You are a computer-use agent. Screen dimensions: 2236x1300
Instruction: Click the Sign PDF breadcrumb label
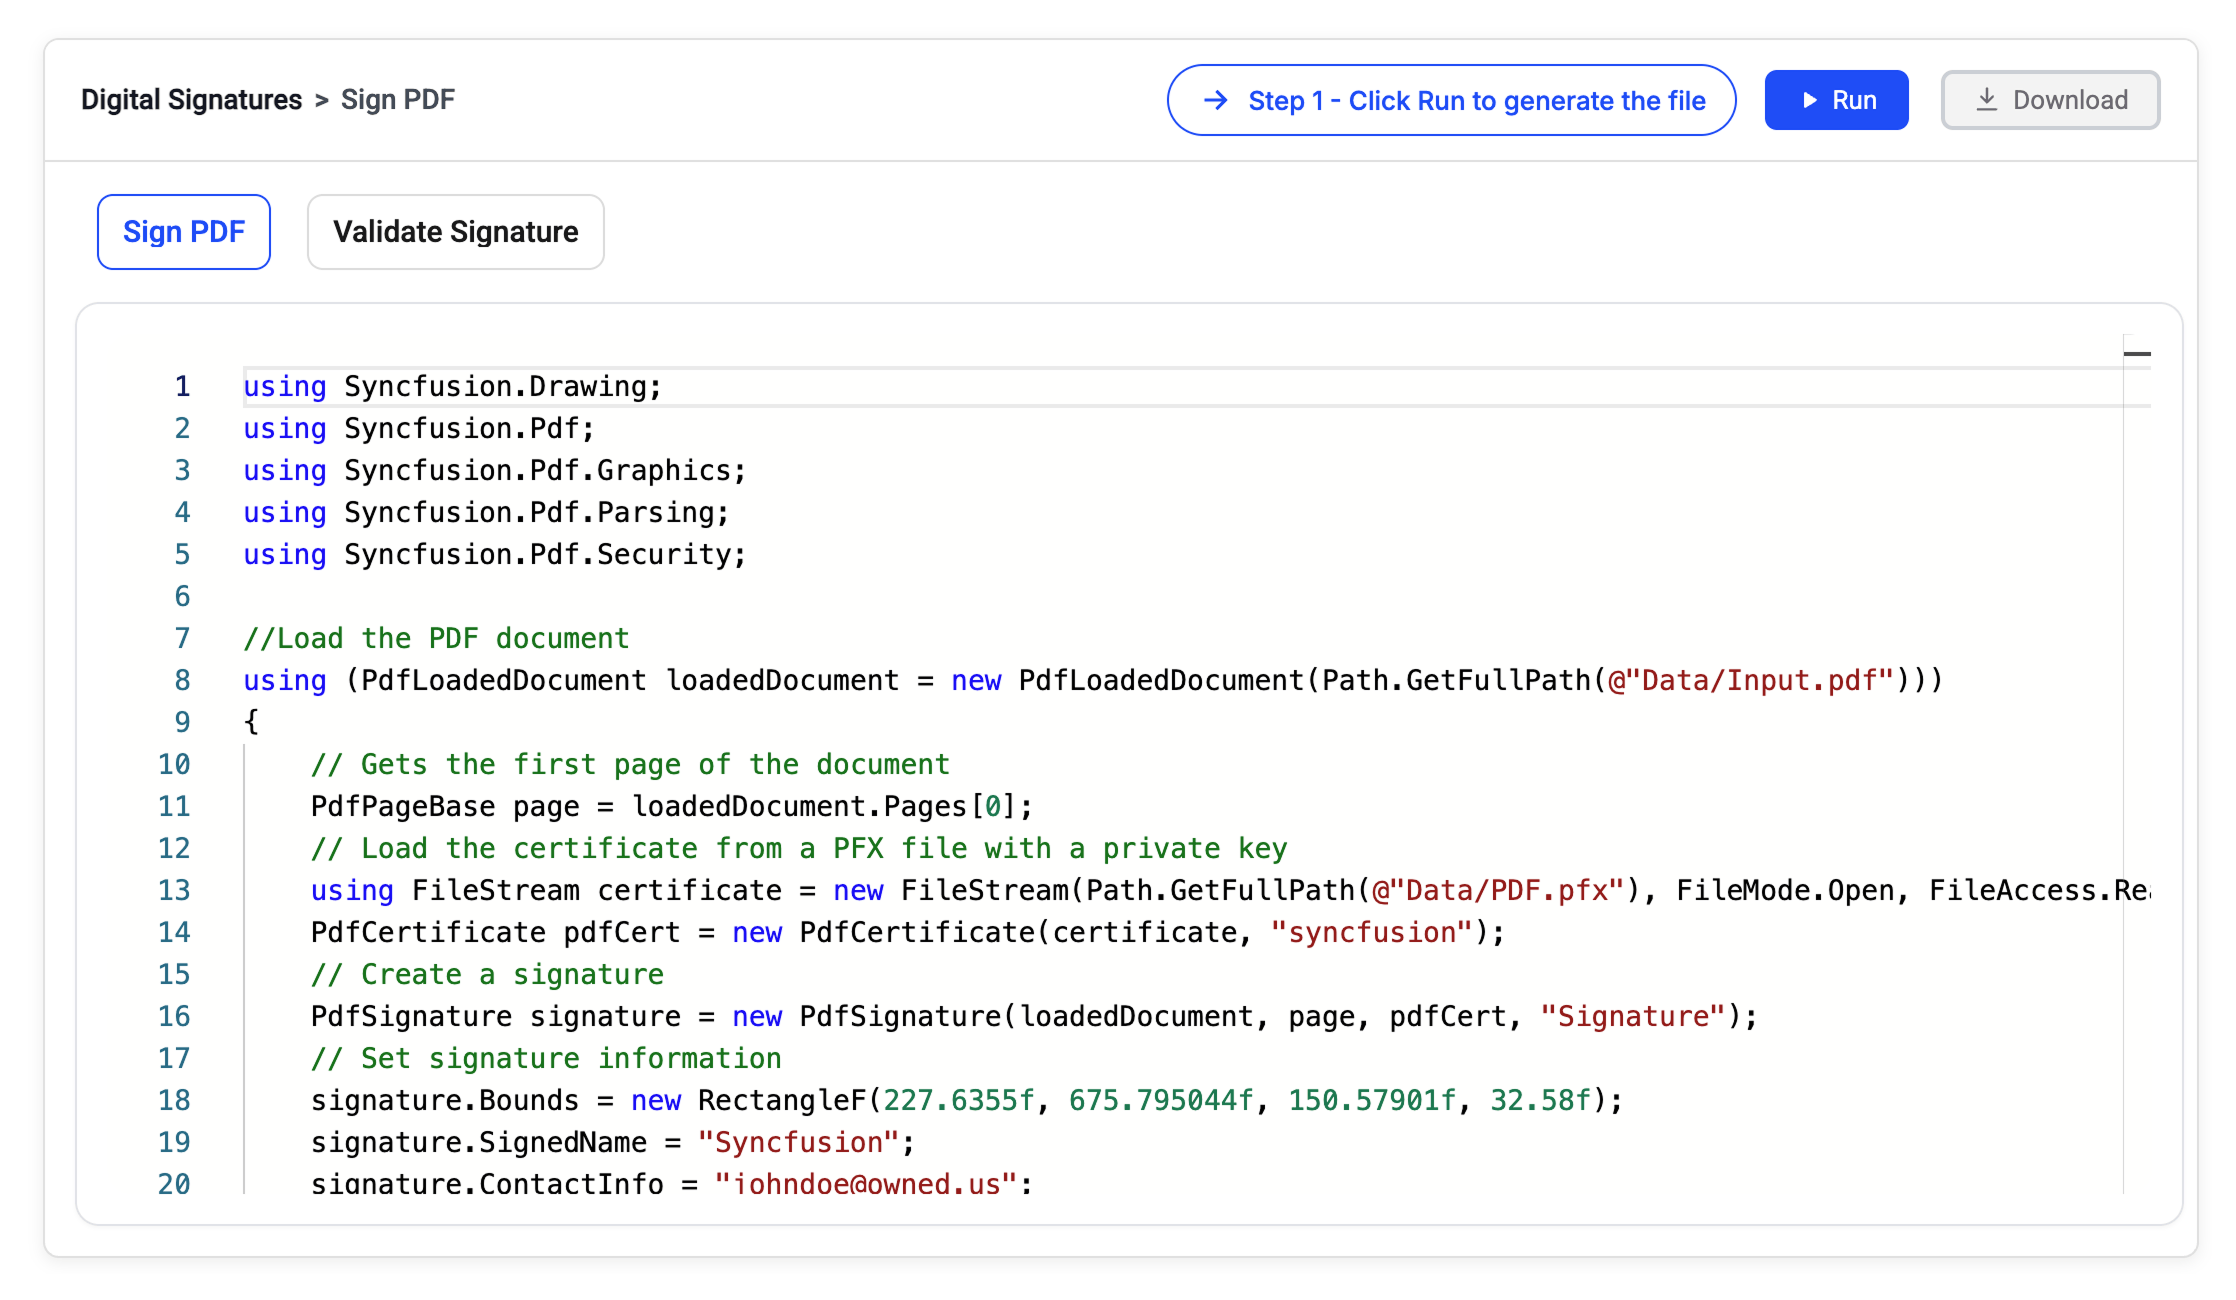click(x=398, y=100)
